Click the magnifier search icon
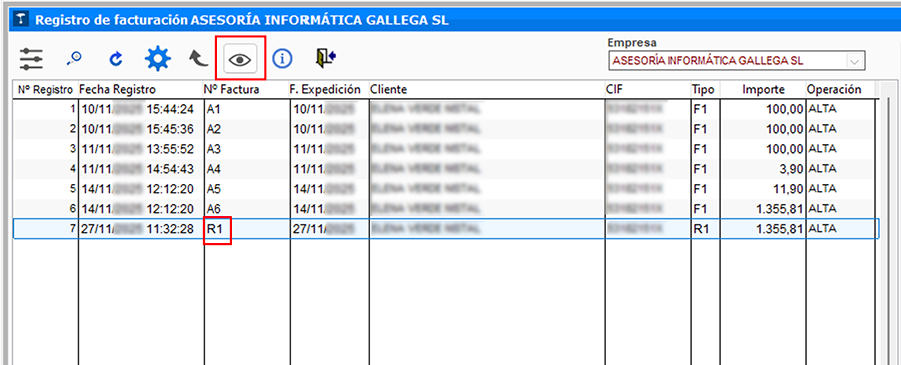Viewport: 901px width, 365px height. pyautogui.click(x=75, y=58)
